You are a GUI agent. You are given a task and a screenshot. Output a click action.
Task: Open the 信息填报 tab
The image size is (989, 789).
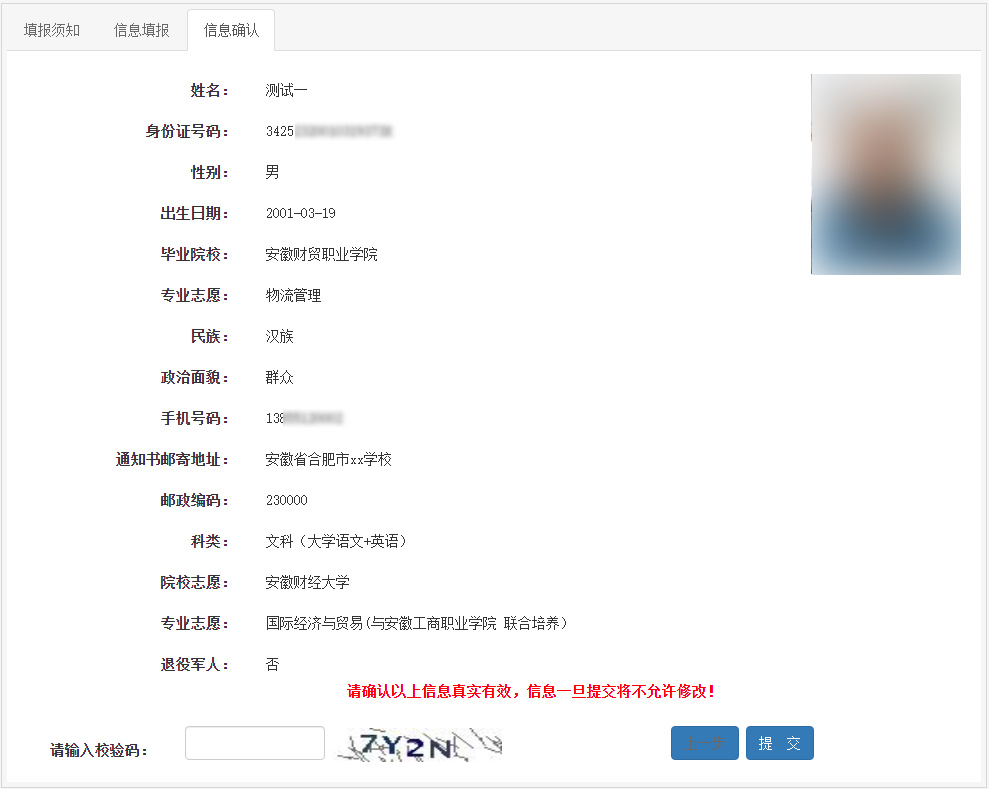click(x=141, y=30)
